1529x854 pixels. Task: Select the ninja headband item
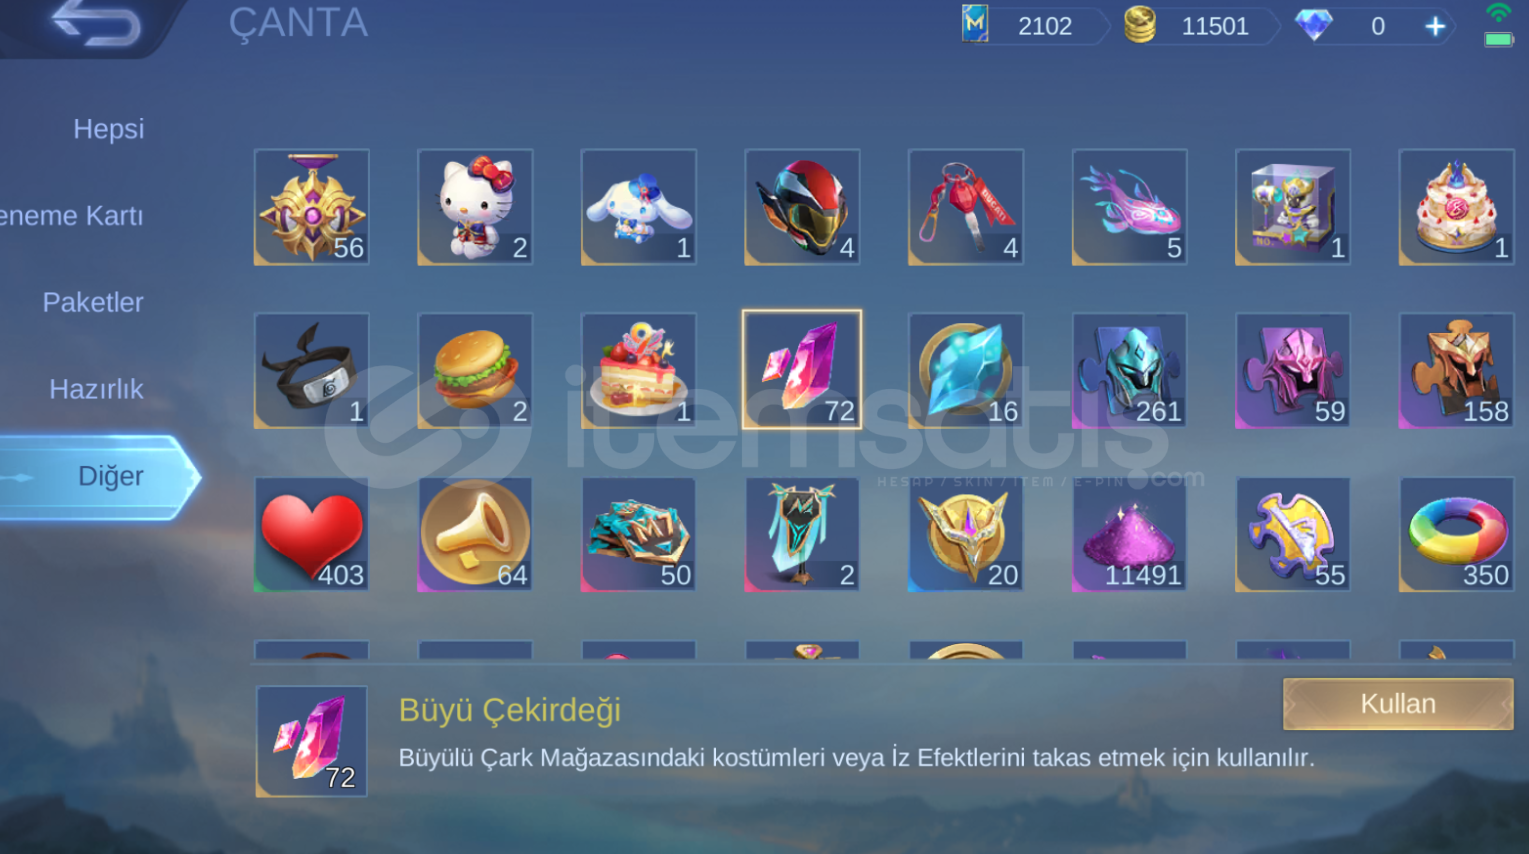click(x=312, y=371)
